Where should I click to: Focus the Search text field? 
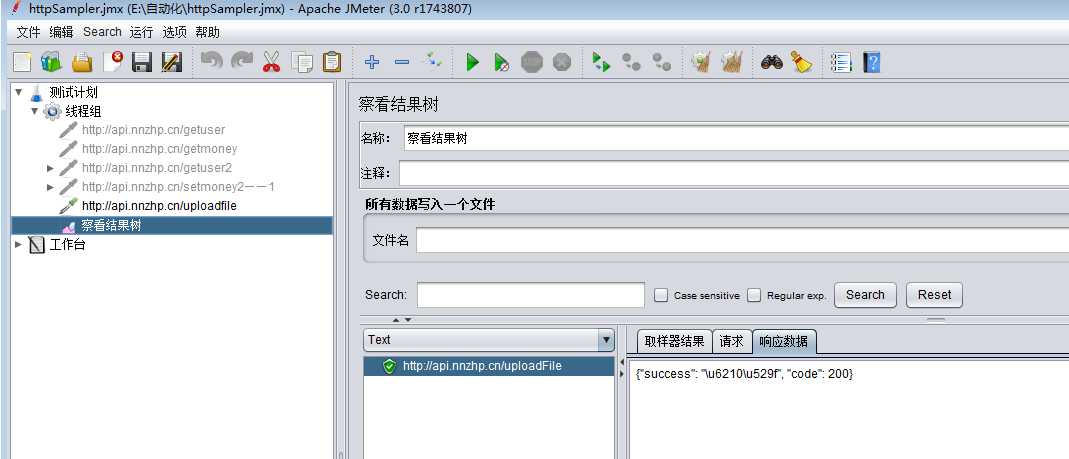[531, 295]
